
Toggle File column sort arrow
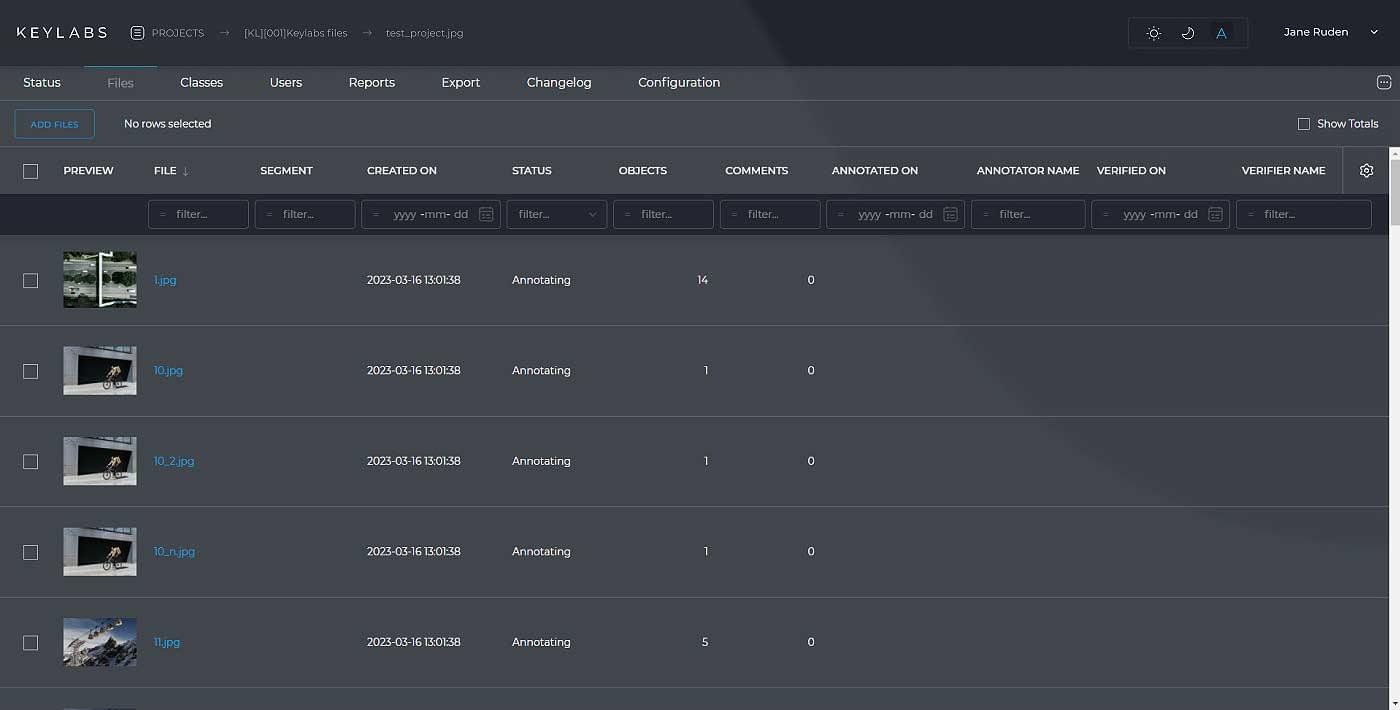coord(185,171)
